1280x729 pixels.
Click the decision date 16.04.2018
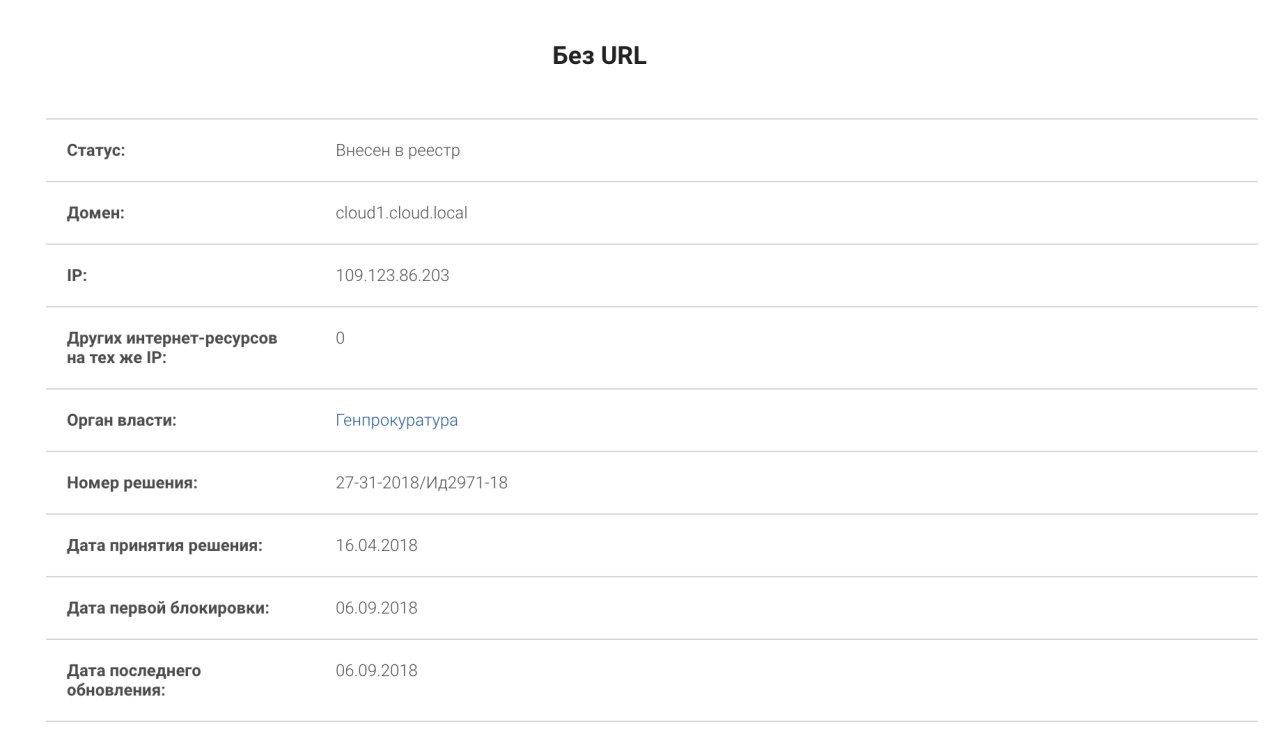click(376, 545)
